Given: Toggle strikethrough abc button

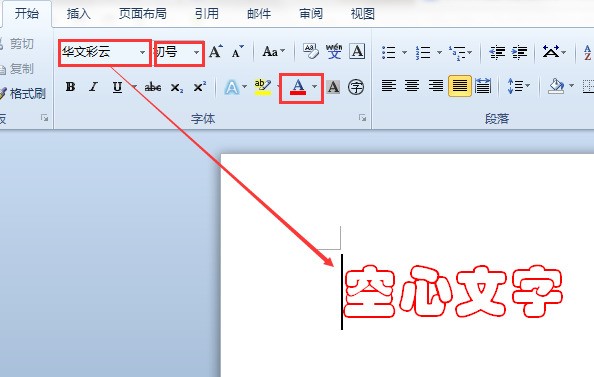Looking at the screenshot, I should 153,87.
